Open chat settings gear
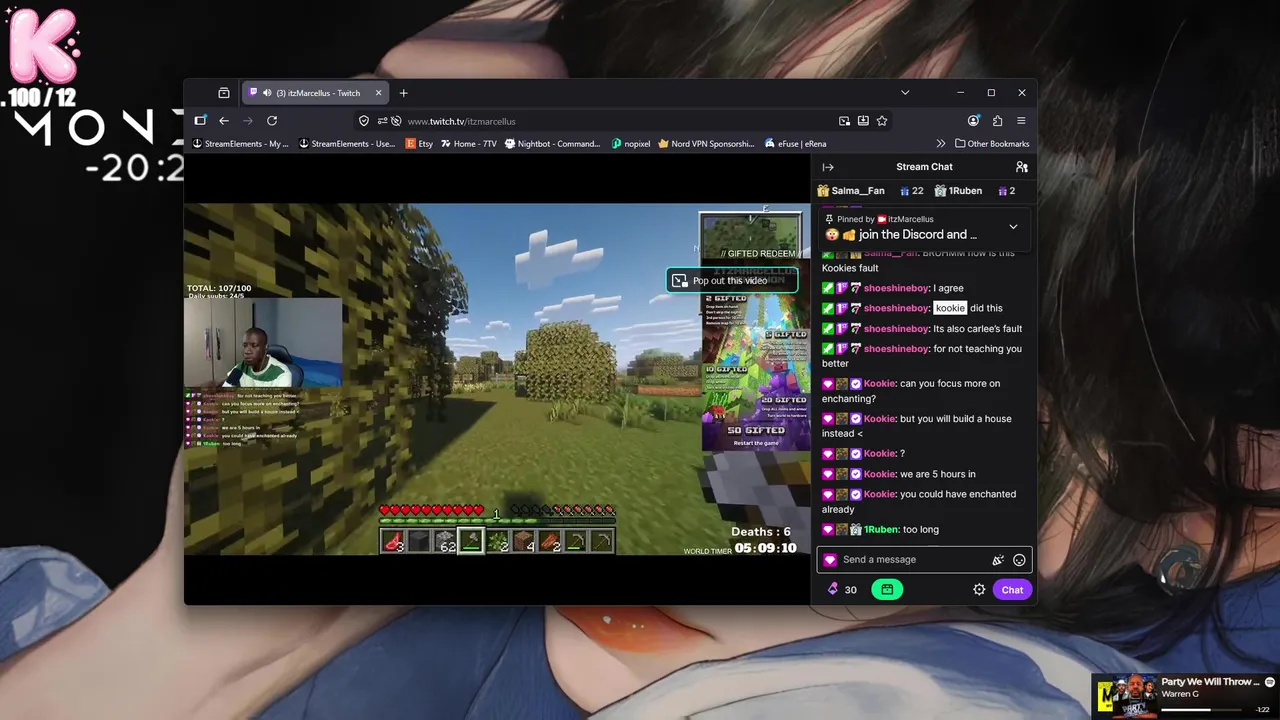Viewport: 1280px width, 720px height. (x=979, y=590)
